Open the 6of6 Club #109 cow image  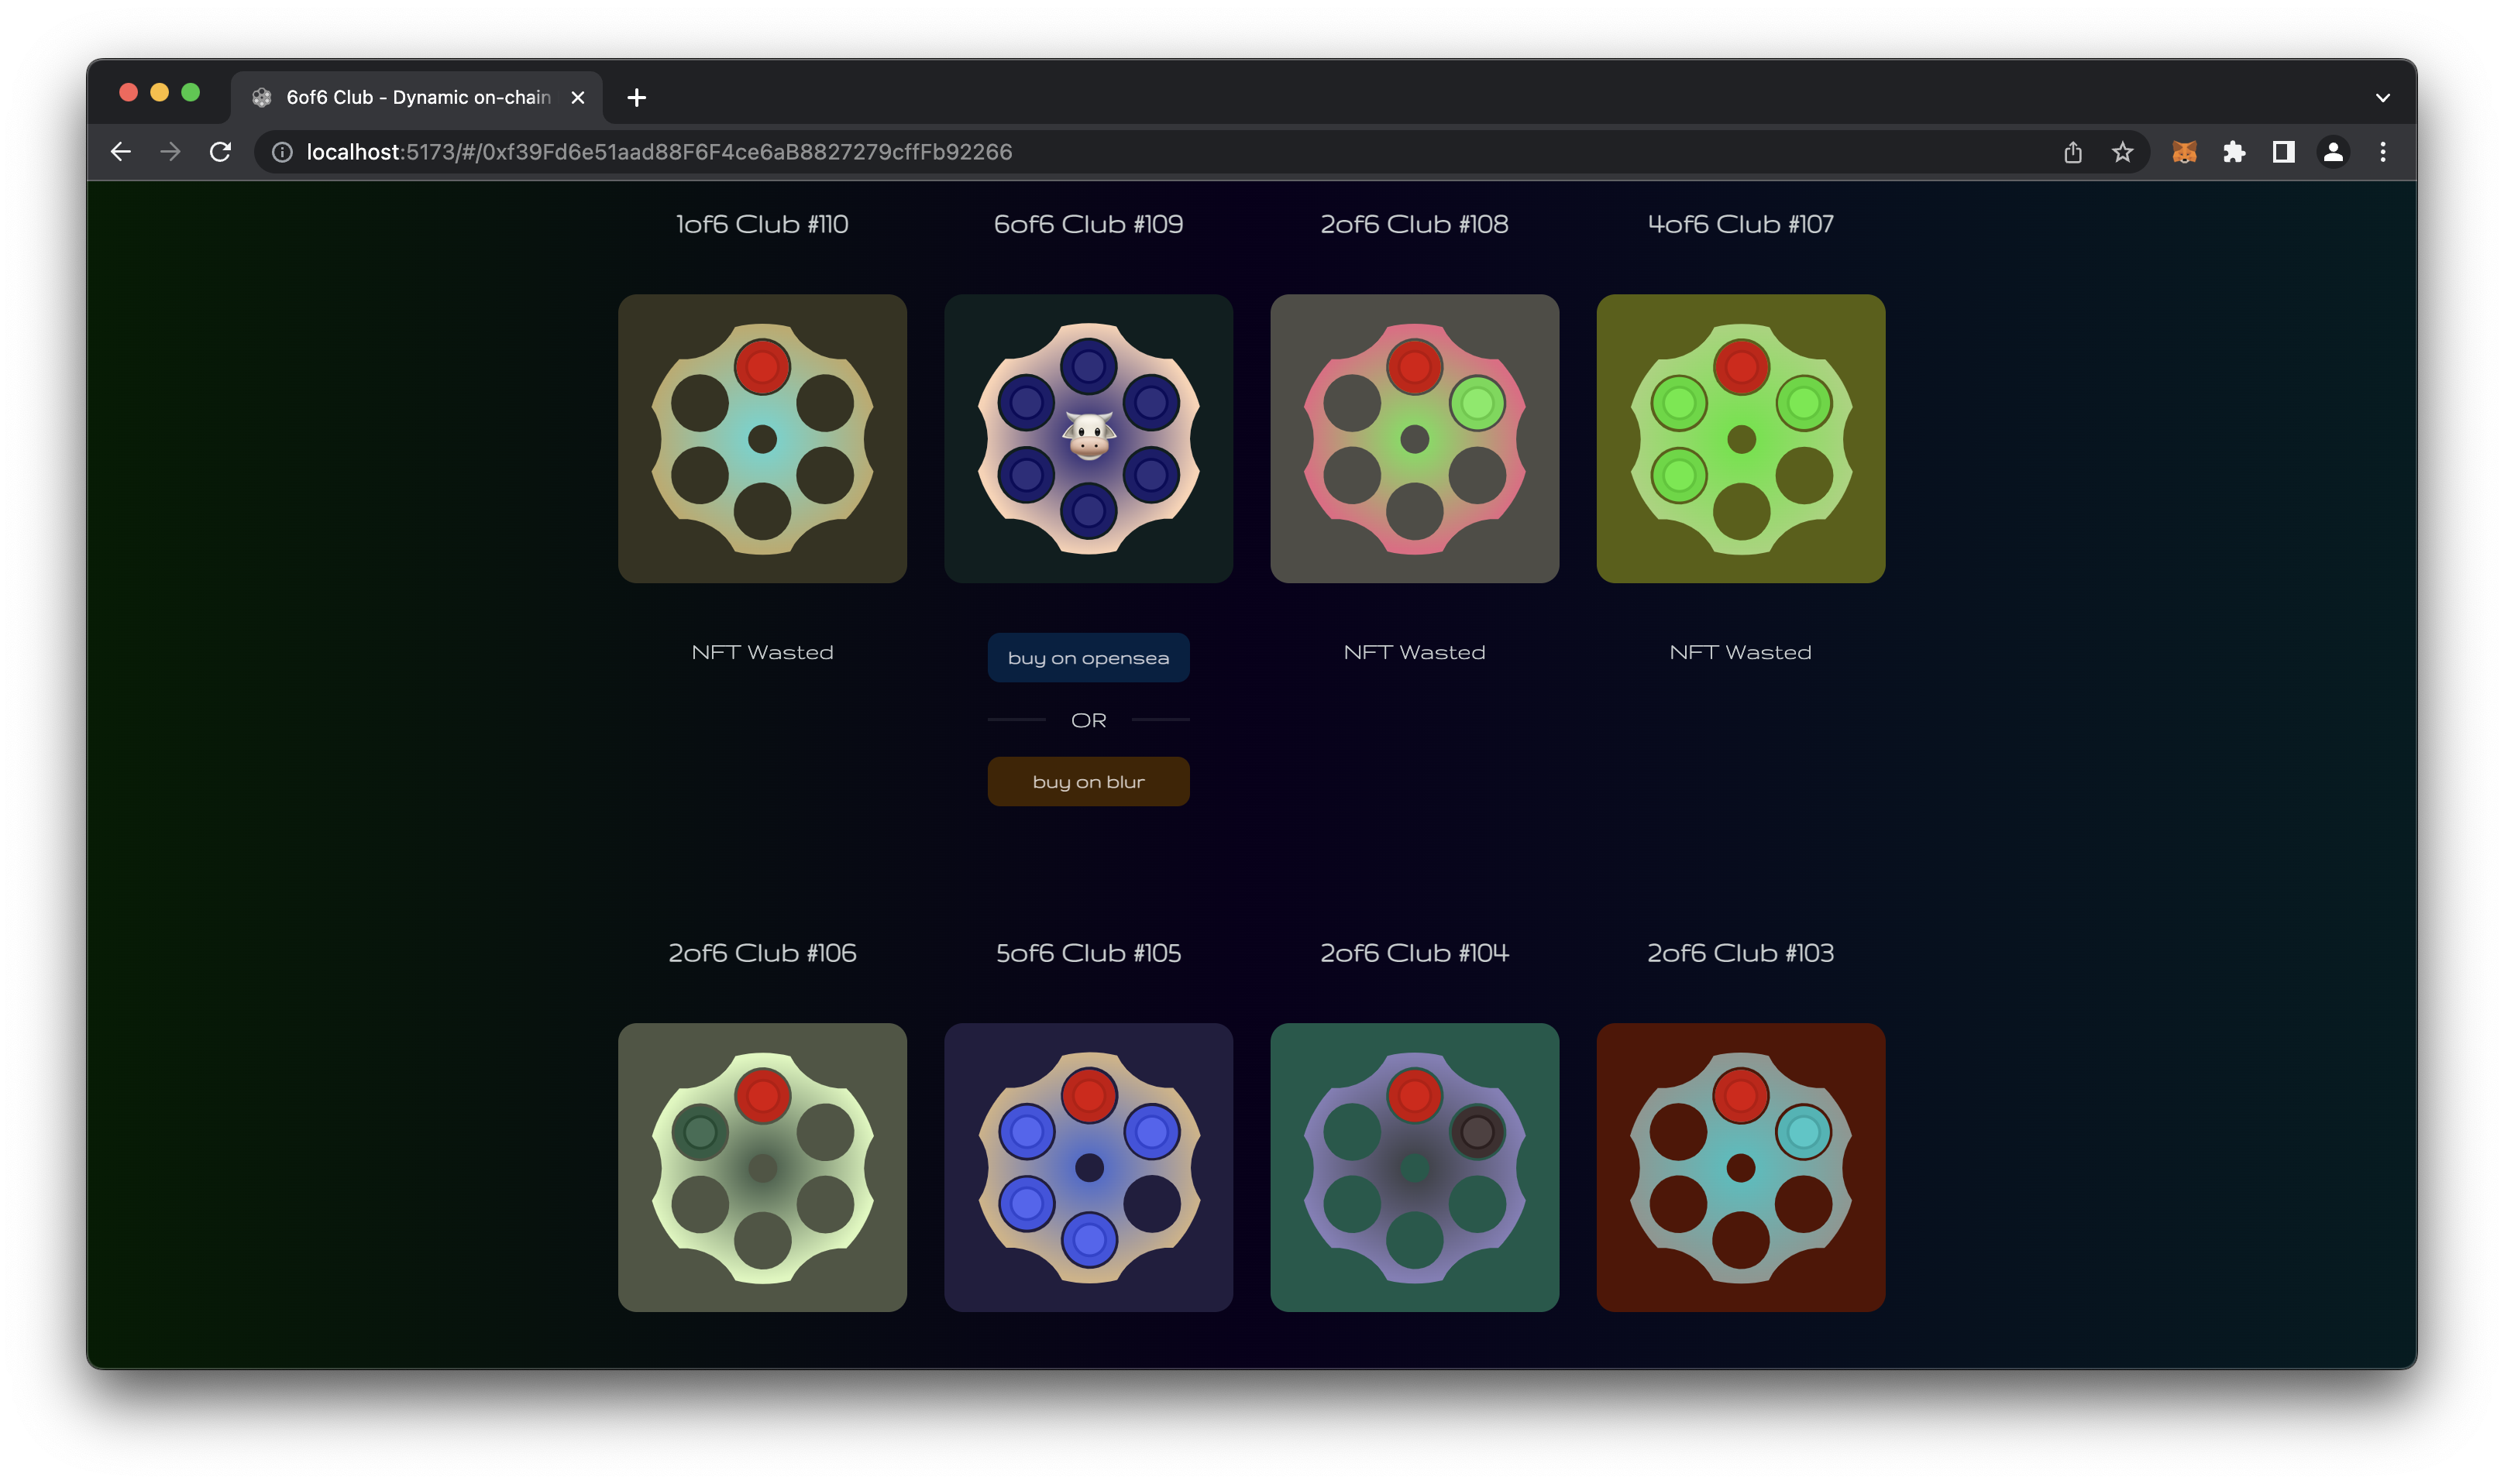1088,438
